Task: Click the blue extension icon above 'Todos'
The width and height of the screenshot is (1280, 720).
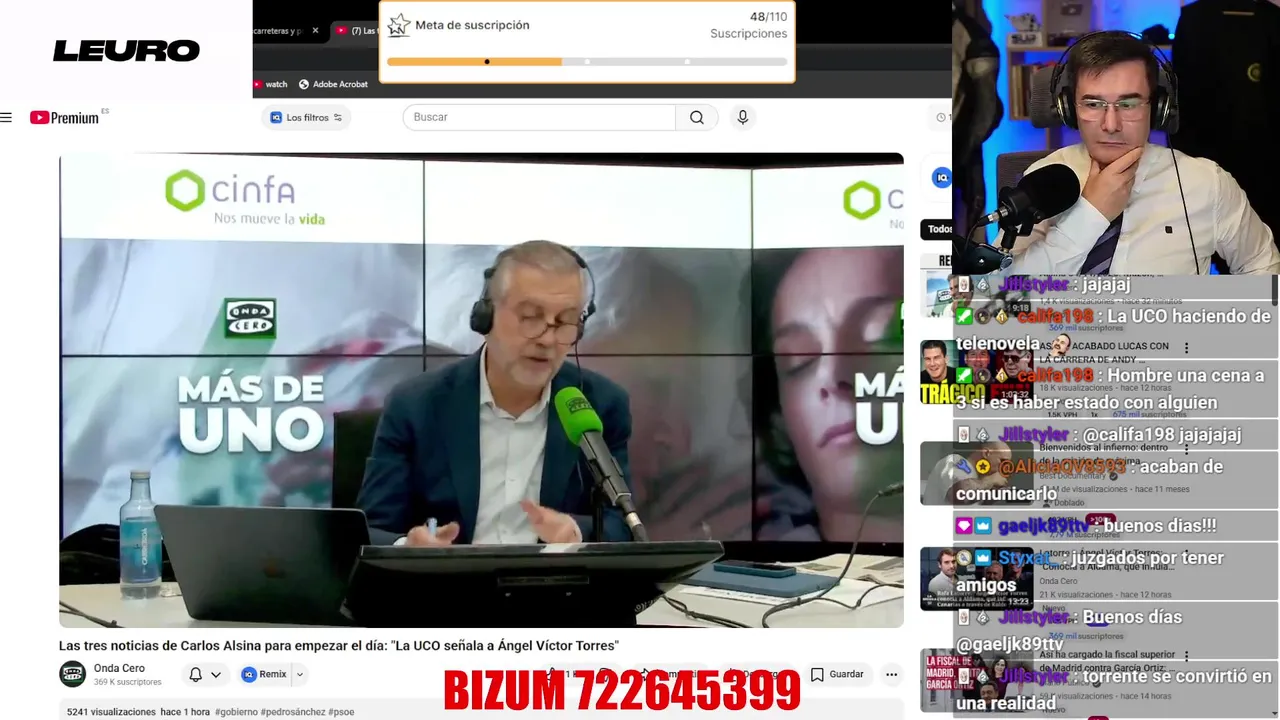Action: (x=941, y=178)
